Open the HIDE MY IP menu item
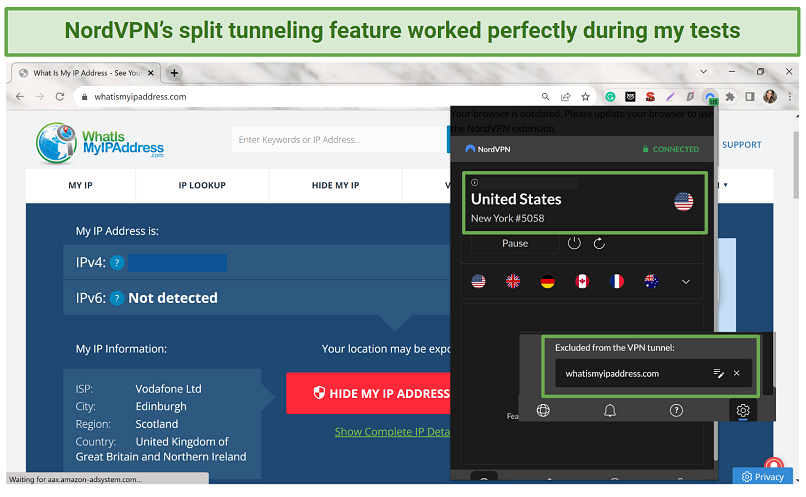Screen dimensions: 806x497 pos(335,185)
